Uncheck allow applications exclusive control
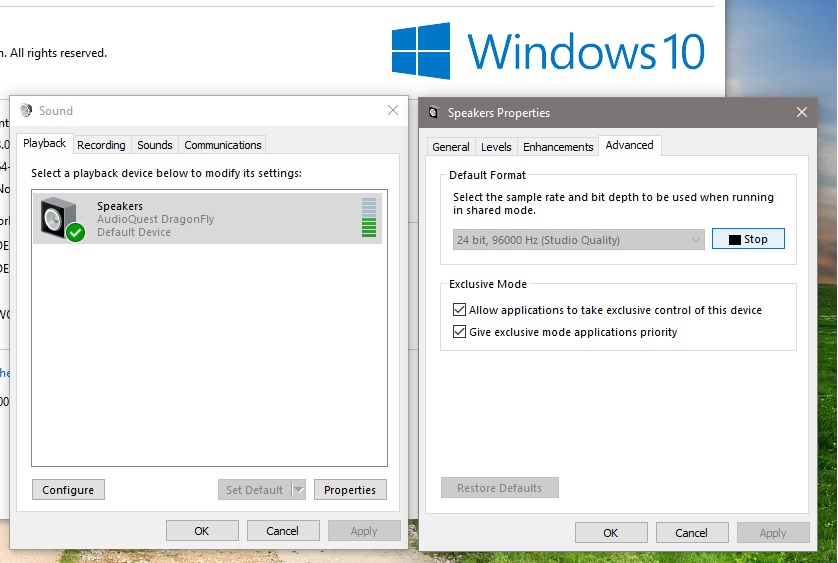The height and width of the screenshot is (563, 838). pos(460,310)
